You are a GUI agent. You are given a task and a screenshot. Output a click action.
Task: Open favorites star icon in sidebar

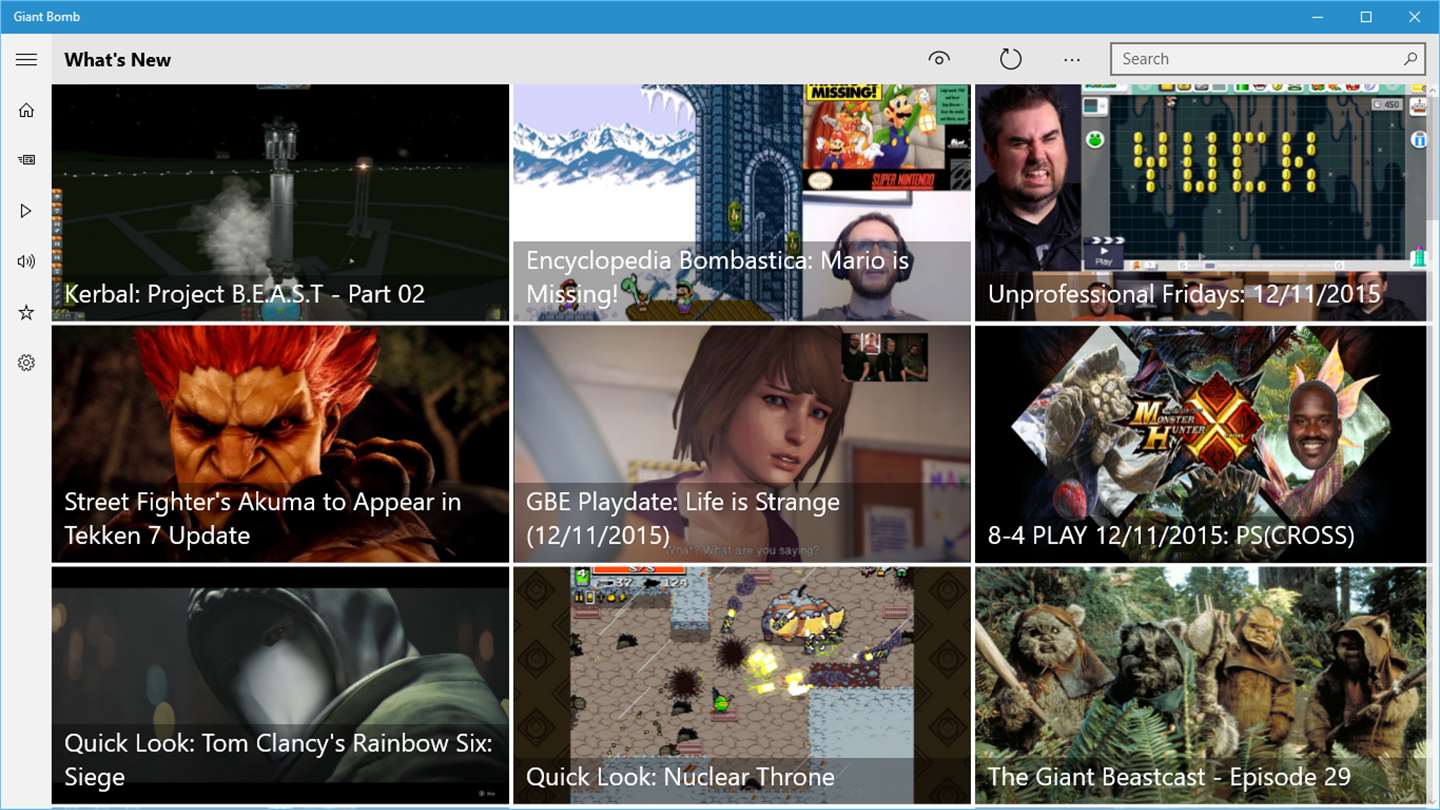point(26,313)
